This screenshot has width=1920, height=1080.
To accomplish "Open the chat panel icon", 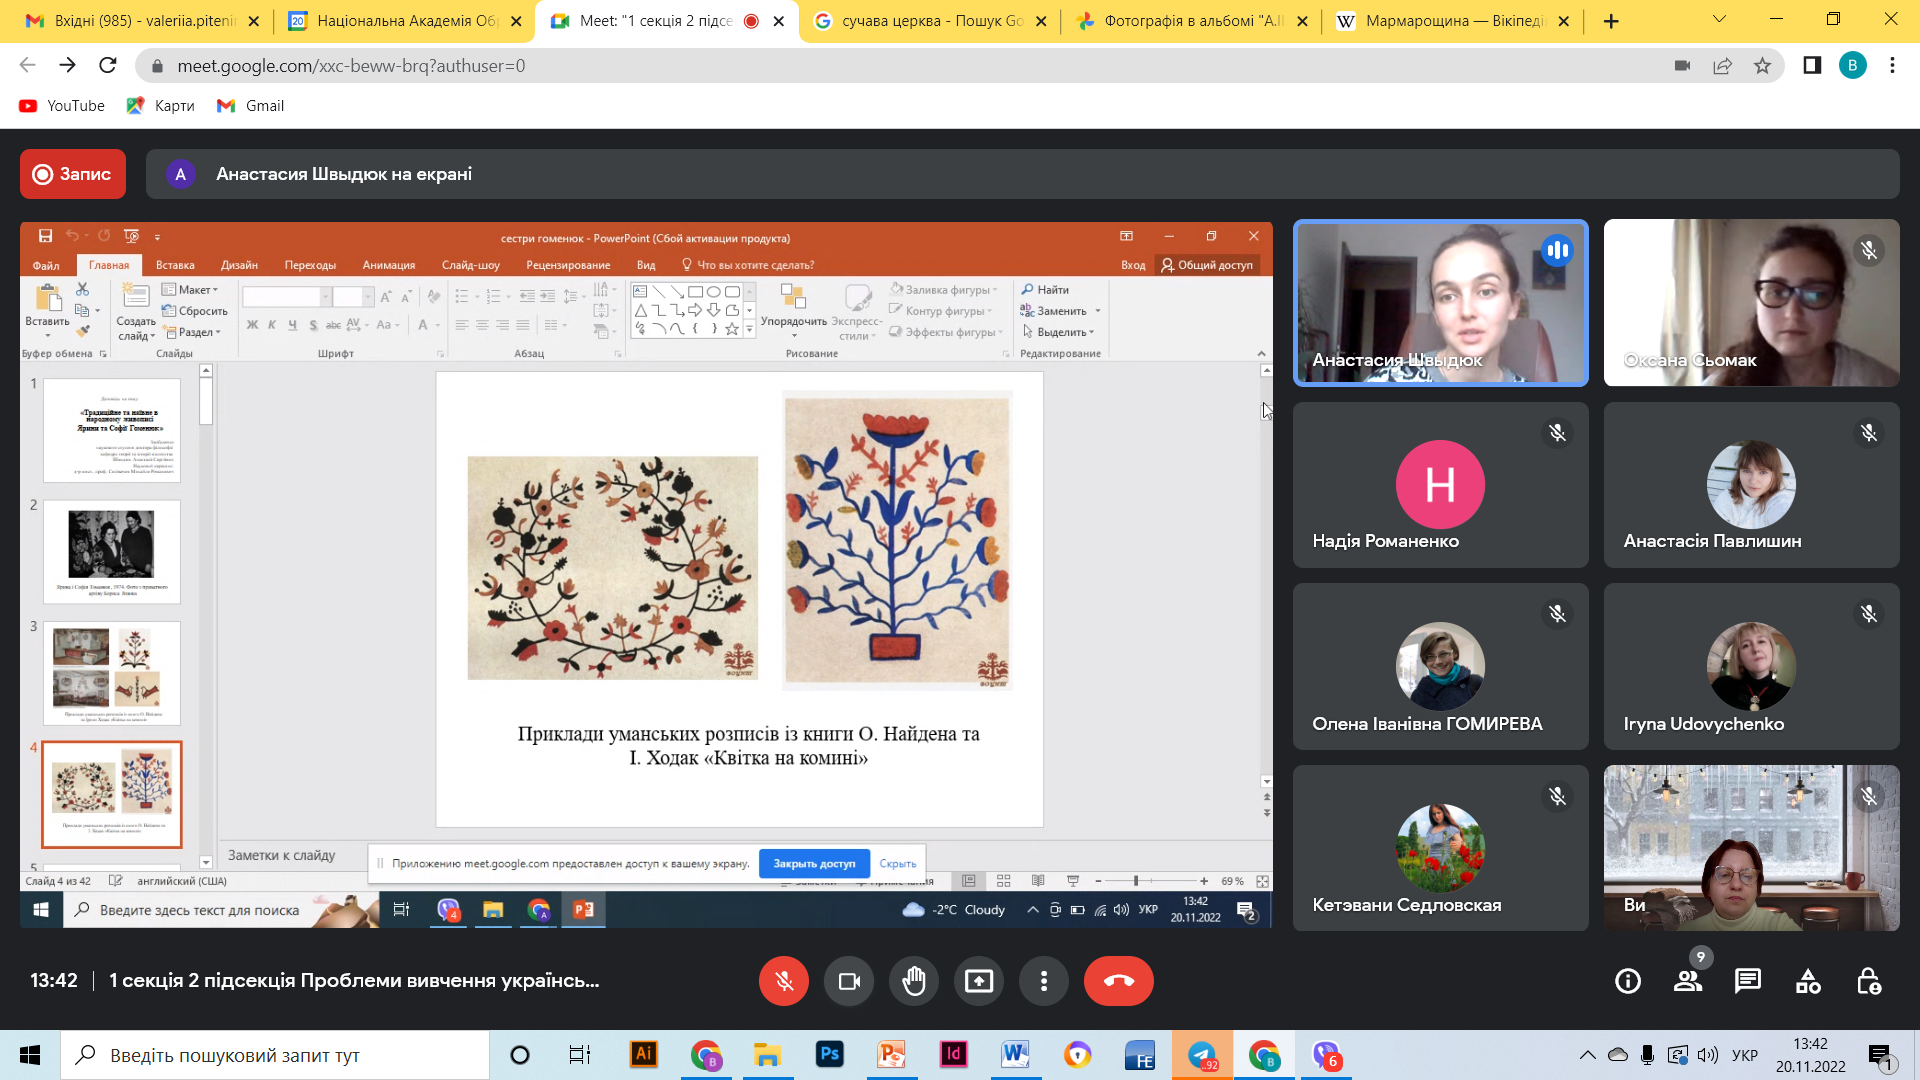I will [x=1748, y=981].
